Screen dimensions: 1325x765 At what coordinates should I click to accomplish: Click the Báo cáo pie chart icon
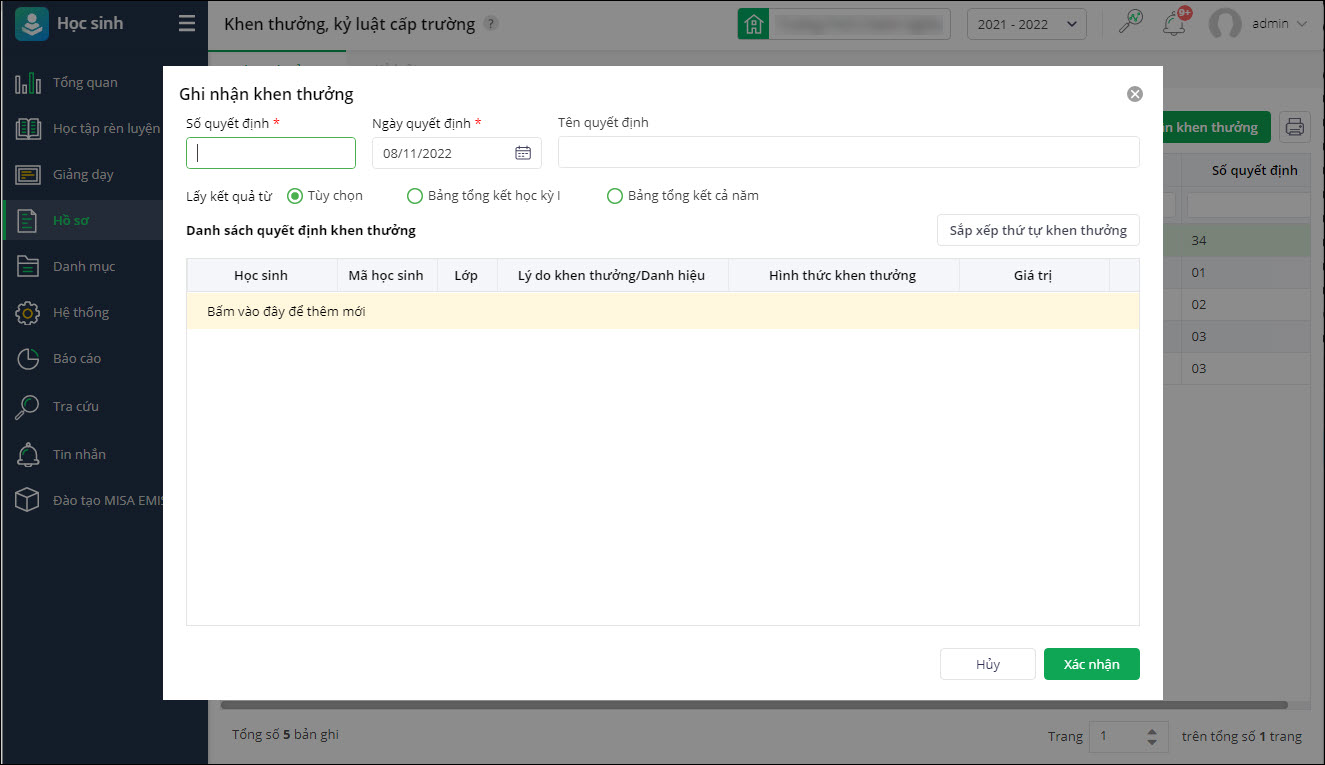click(28, 358)
